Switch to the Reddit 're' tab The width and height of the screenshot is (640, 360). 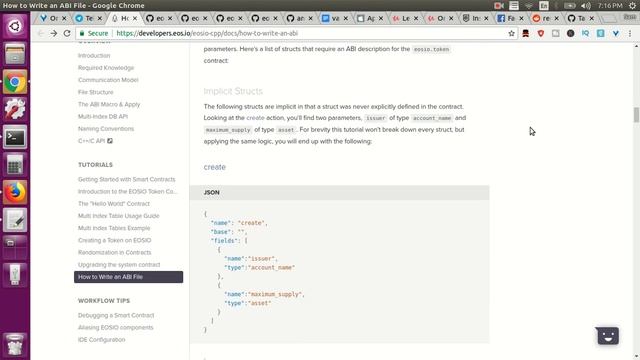[x=546, y=18]
